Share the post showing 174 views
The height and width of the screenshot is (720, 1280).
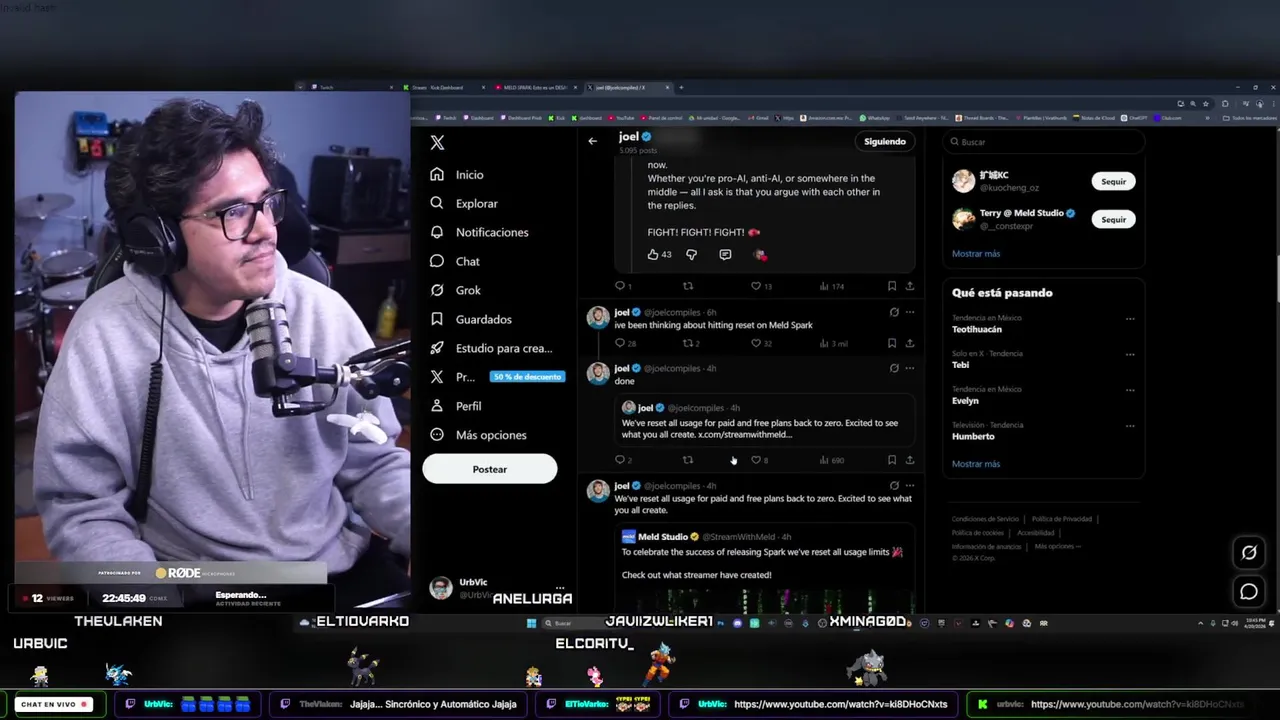[x=909, y=286]
